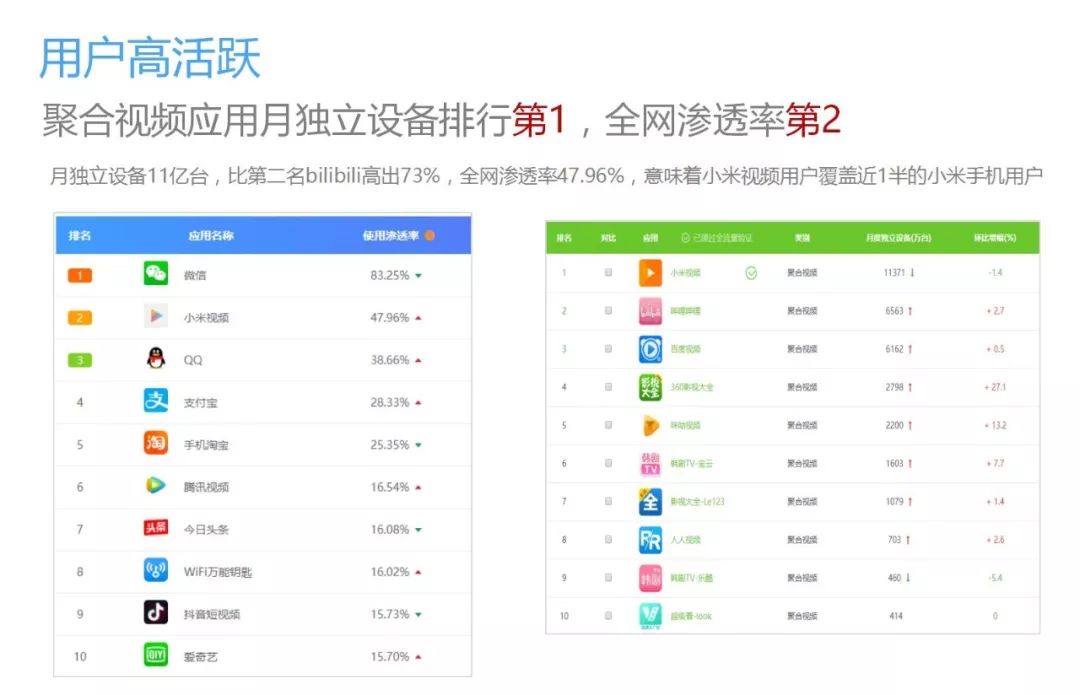The image size is (1080, 695).
Task: Select the 人人视频 RR icon
Action: click(650, 540)
